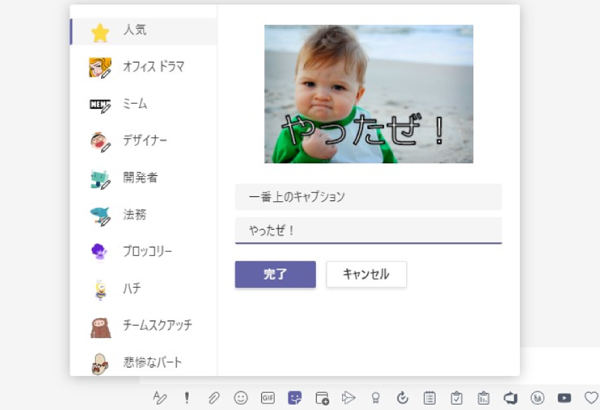The height and width of the screenshot is (410, 600).
Task: Confirm the meme with the 完了 button
Action: (x=276, y=274)
